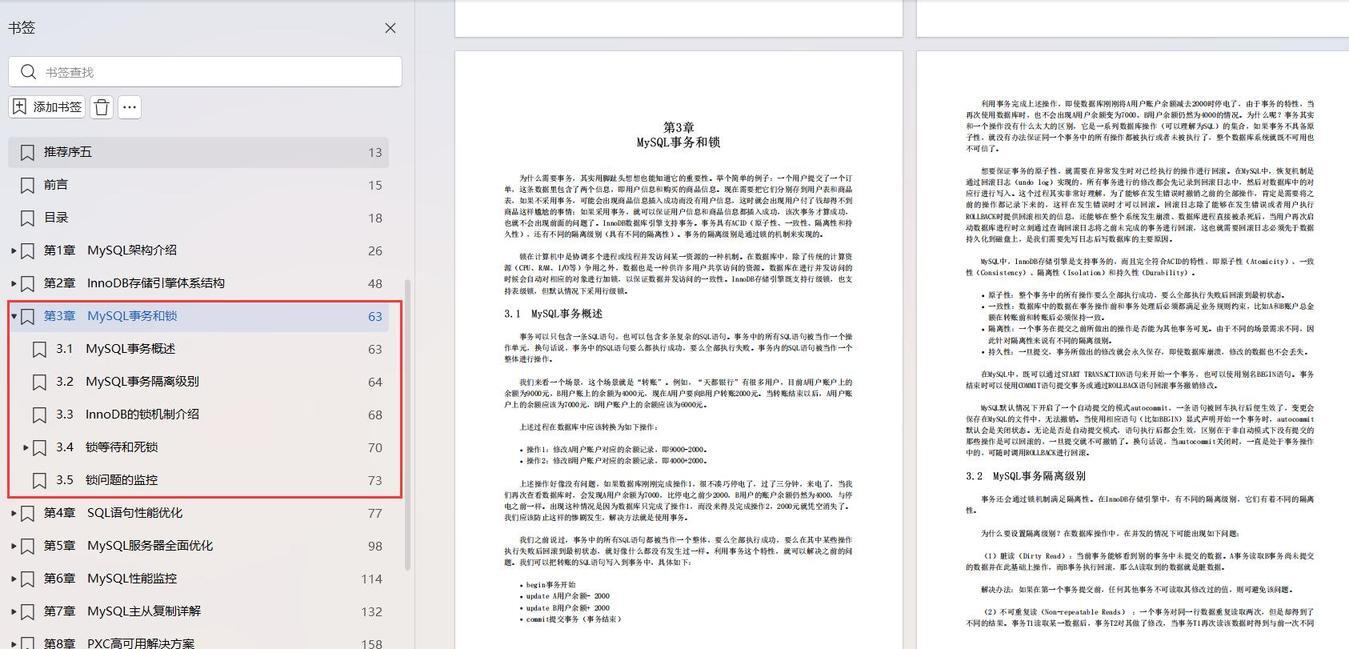Screen dimensions: 1349x649
Task: Click the 3.2 MySQL事务隔离级别 heading in document
Action: (x=1025, y=476)
